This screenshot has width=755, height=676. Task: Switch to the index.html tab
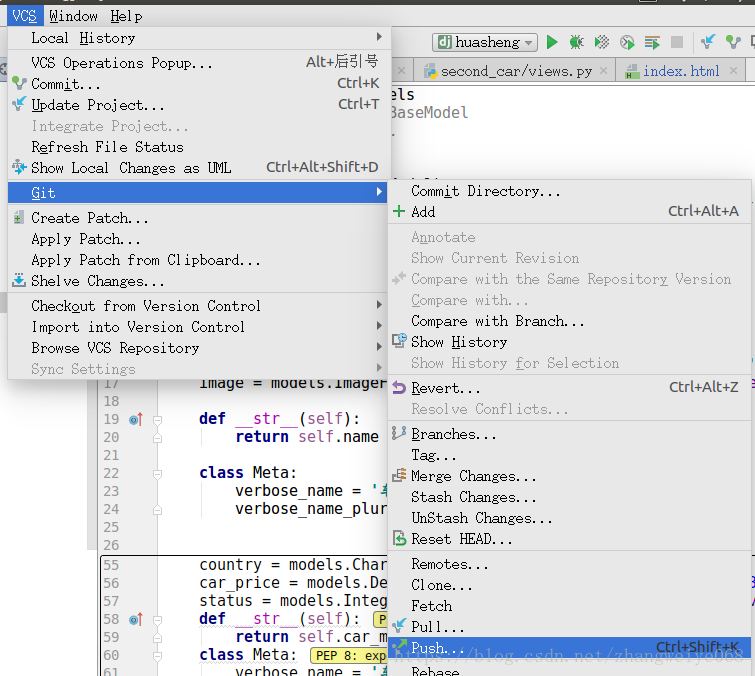pyautogui.click(x=681, y=71)
